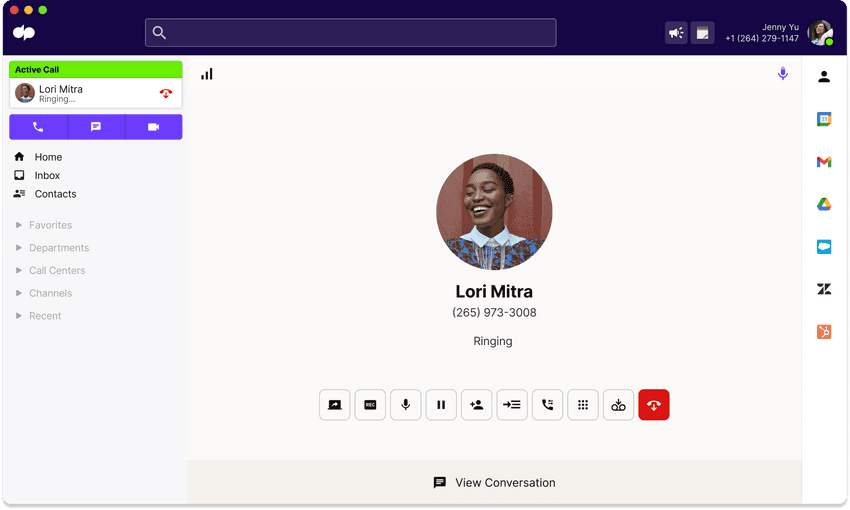Open Contacts from the sidebar
This screenshot has height=510, width=850.
point(55,194)
